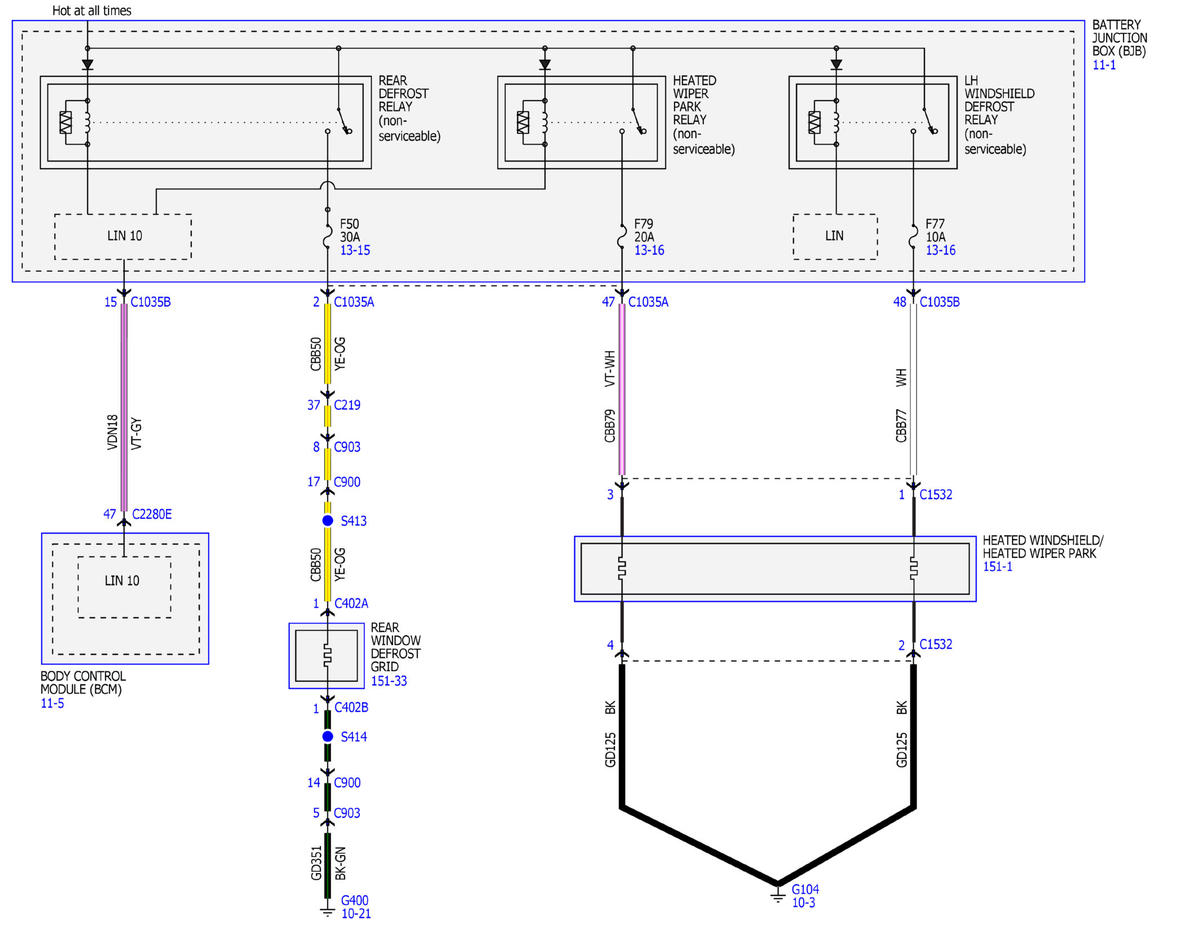Select the S413 splice label
Screen dimensions: 1200x927
point(354,521)
